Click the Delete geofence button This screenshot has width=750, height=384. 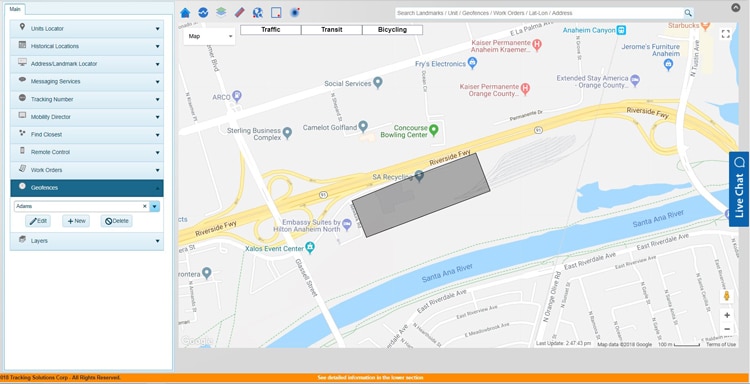(x=116, y=221)
